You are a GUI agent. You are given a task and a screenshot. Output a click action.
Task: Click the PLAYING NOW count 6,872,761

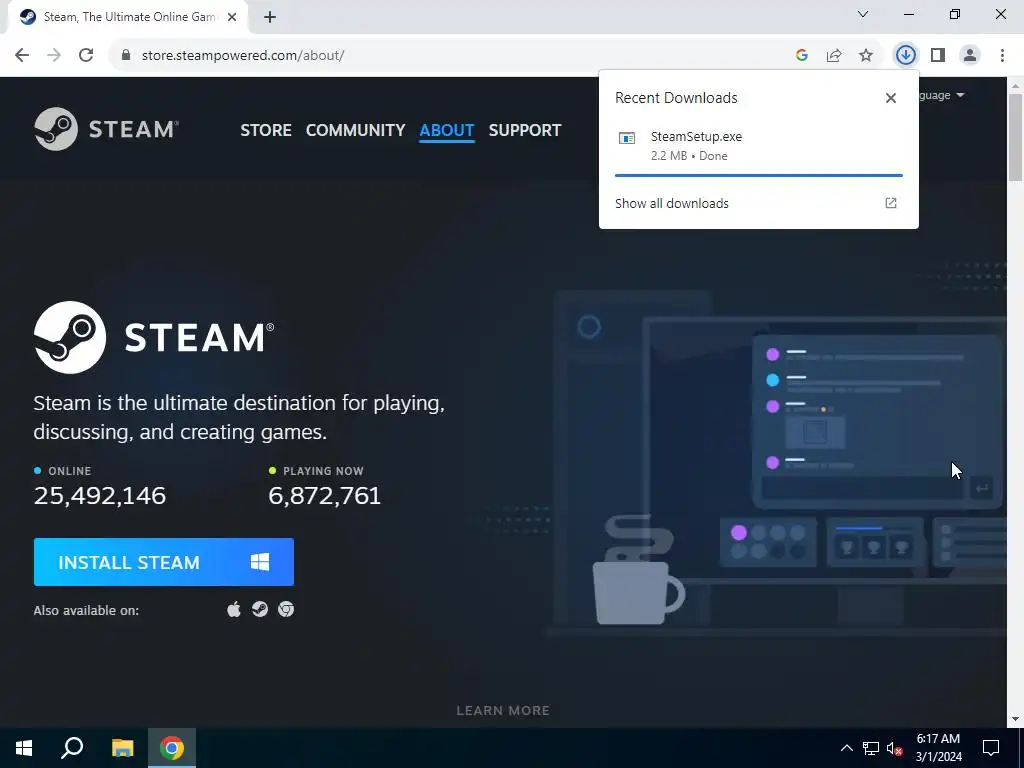[x=325, y=496]
